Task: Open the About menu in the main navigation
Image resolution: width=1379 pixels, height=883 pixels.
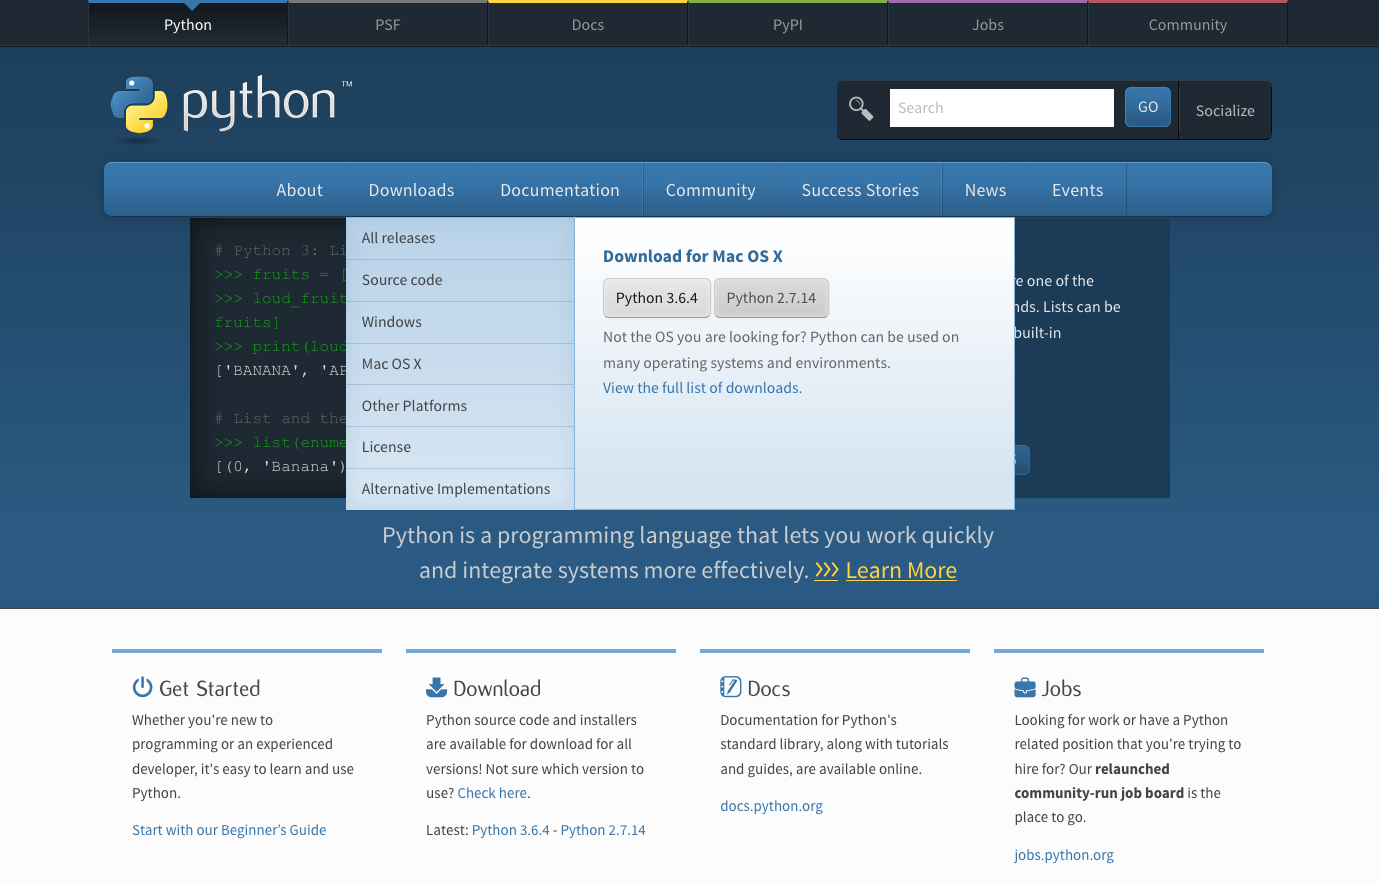Action: coord(300,190)
